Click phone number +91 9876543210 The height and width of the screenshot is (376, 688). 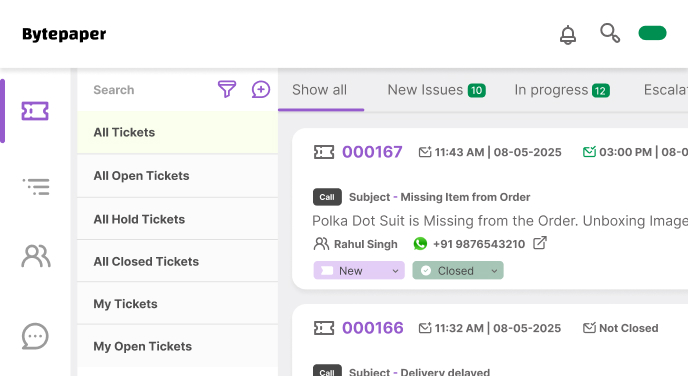(x=479, y=244)
